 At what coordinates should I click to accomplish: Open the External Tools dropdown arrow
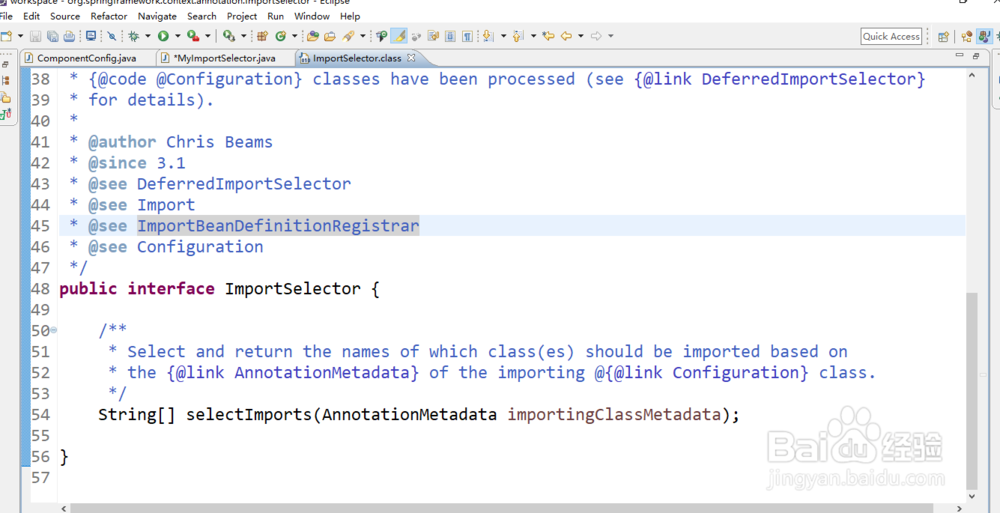(x=243, y=36)
